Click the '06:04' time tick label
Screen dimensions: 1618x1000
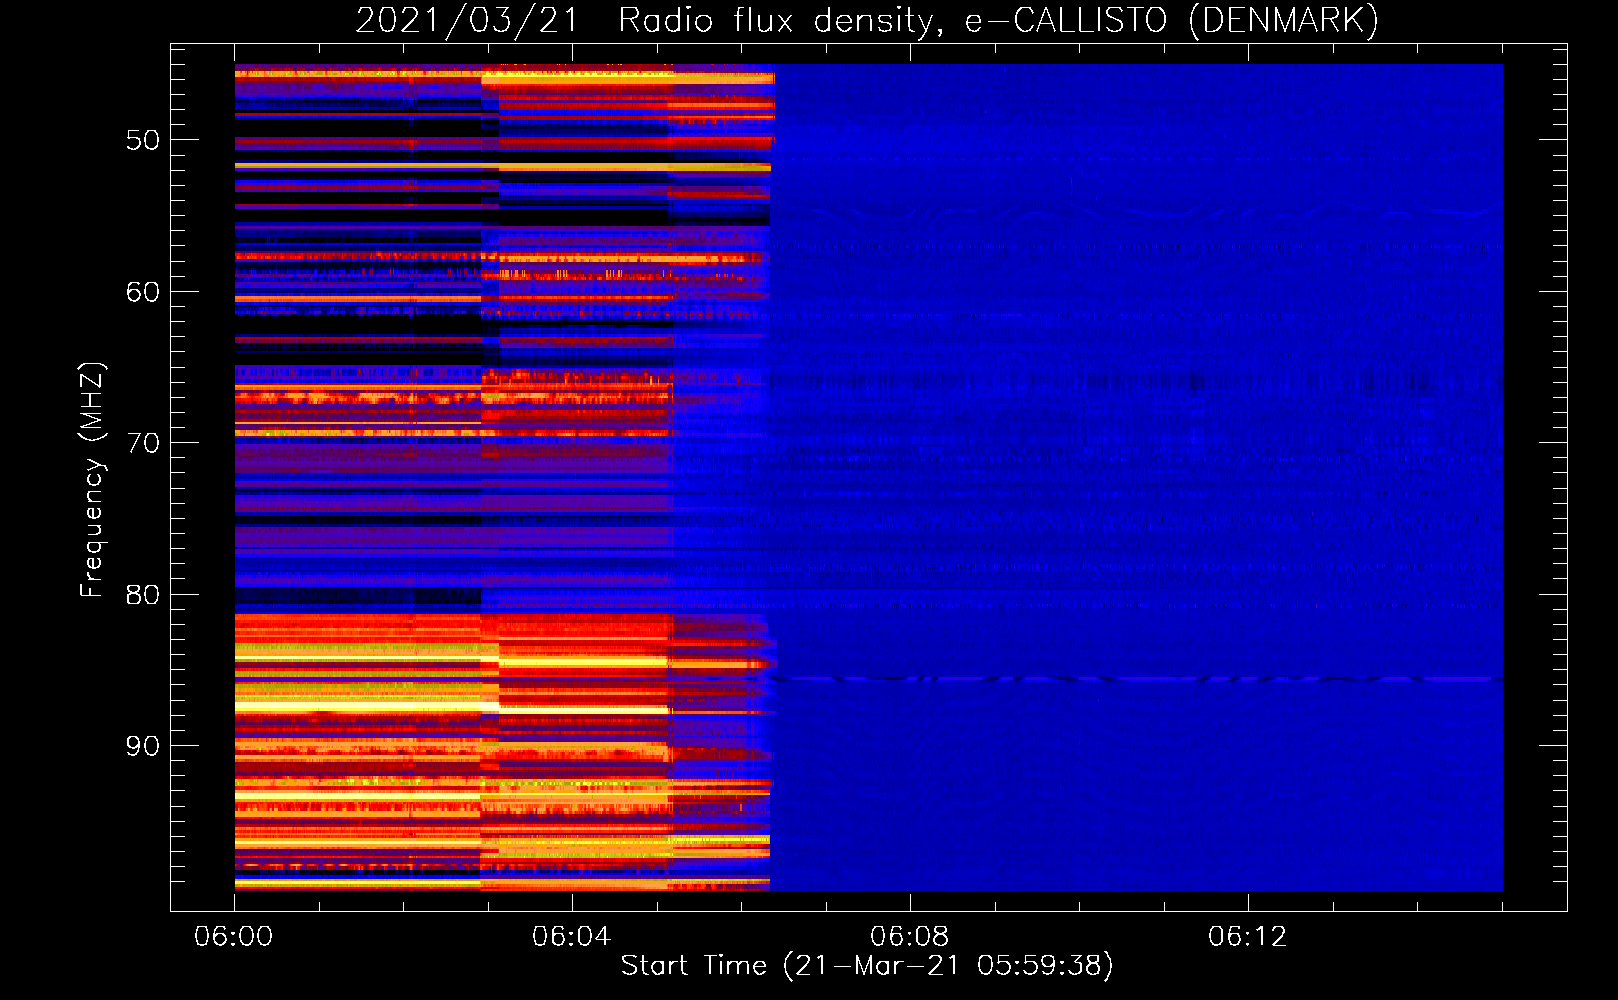[571, 937]
